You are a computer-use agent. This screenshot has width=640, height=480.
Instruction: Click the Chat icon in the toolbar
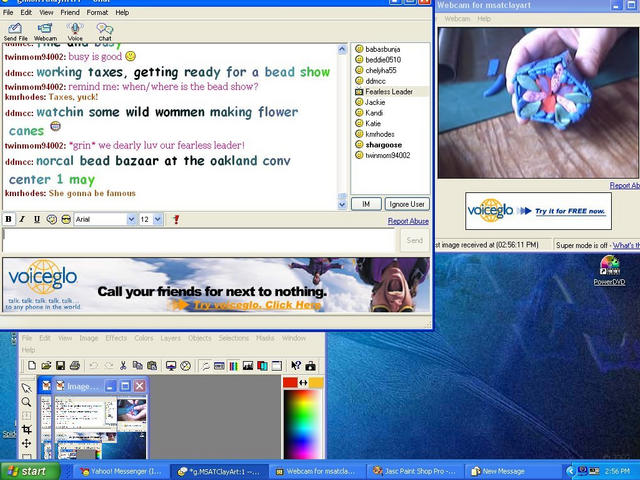point(104,31)
